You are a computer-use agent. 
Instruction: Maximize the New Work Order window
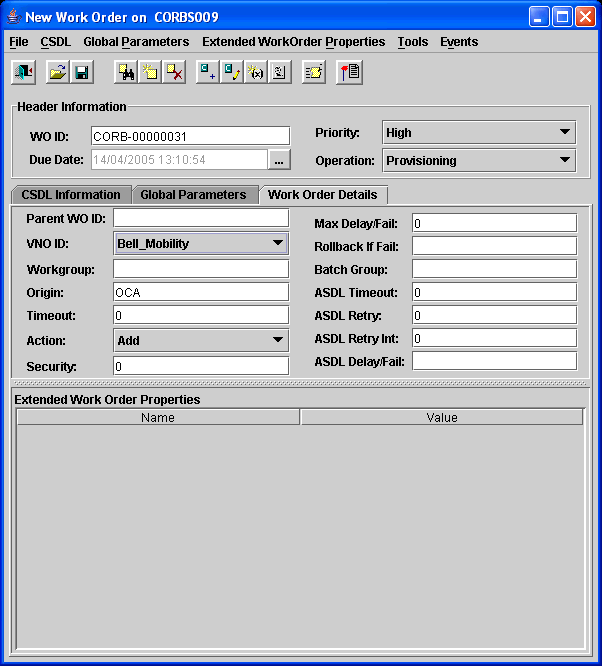[x=562, y=17]
